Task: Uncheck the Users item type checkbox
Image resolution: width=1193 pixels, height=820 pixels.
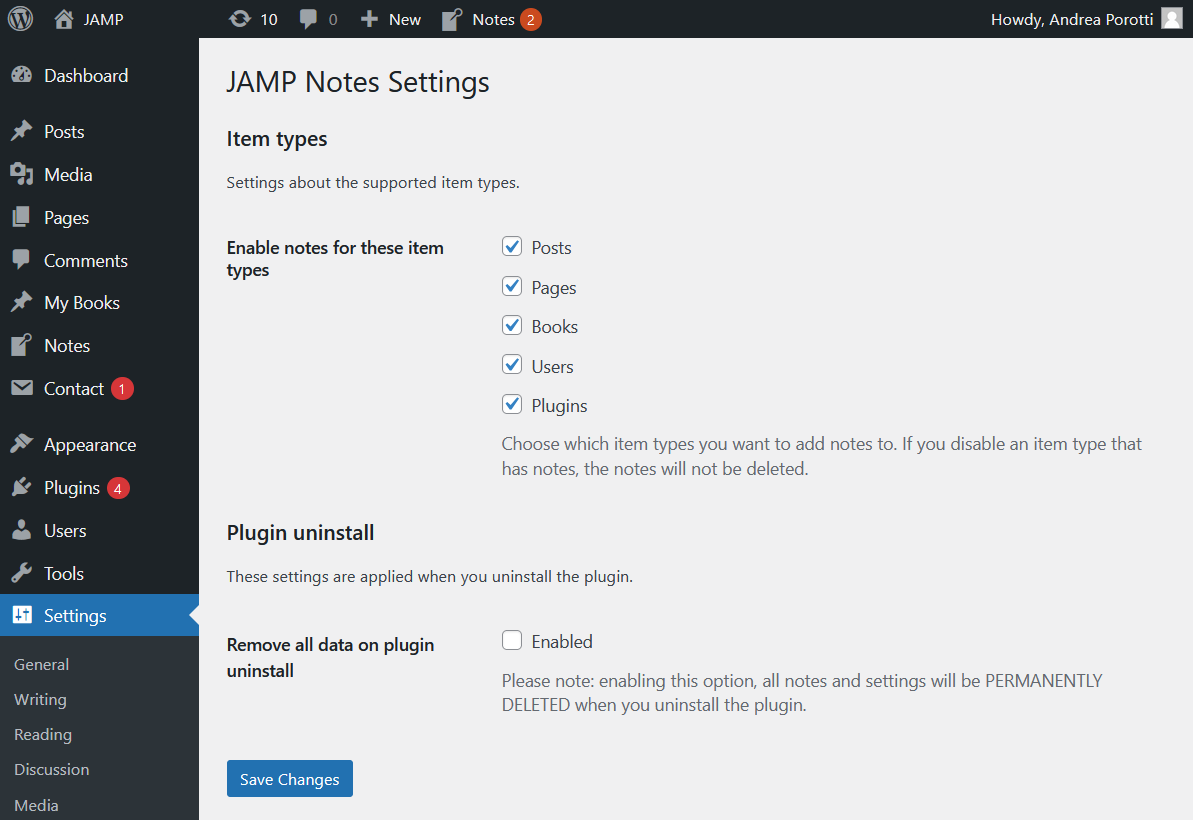Action: pos(512,364)
